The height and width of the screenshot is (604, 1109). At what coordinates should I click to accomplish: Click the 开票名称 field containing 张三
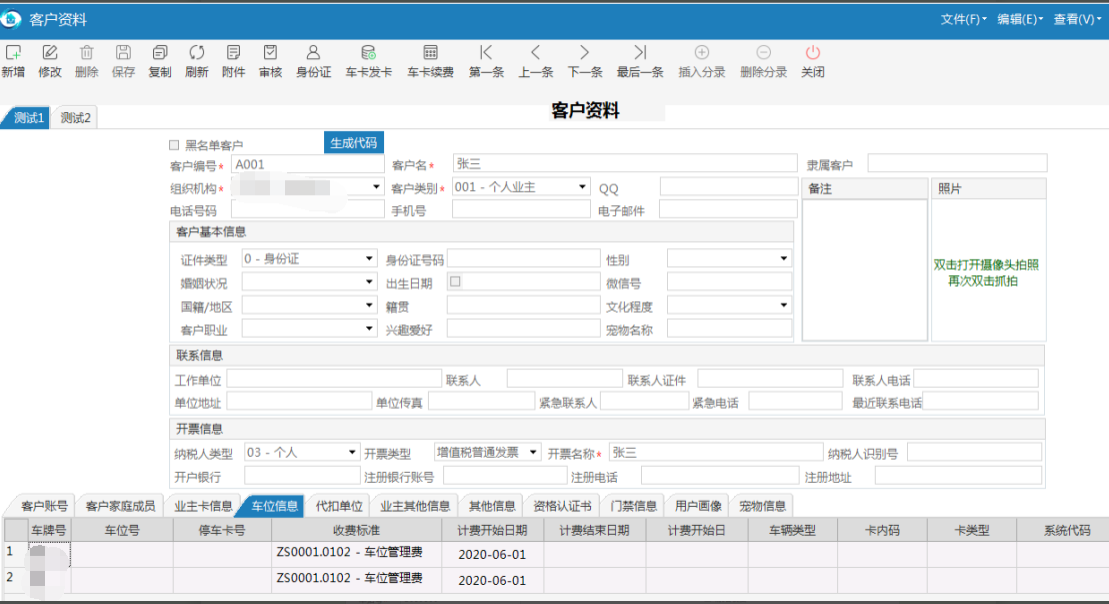pyautogui.click(x=716, y=453)
